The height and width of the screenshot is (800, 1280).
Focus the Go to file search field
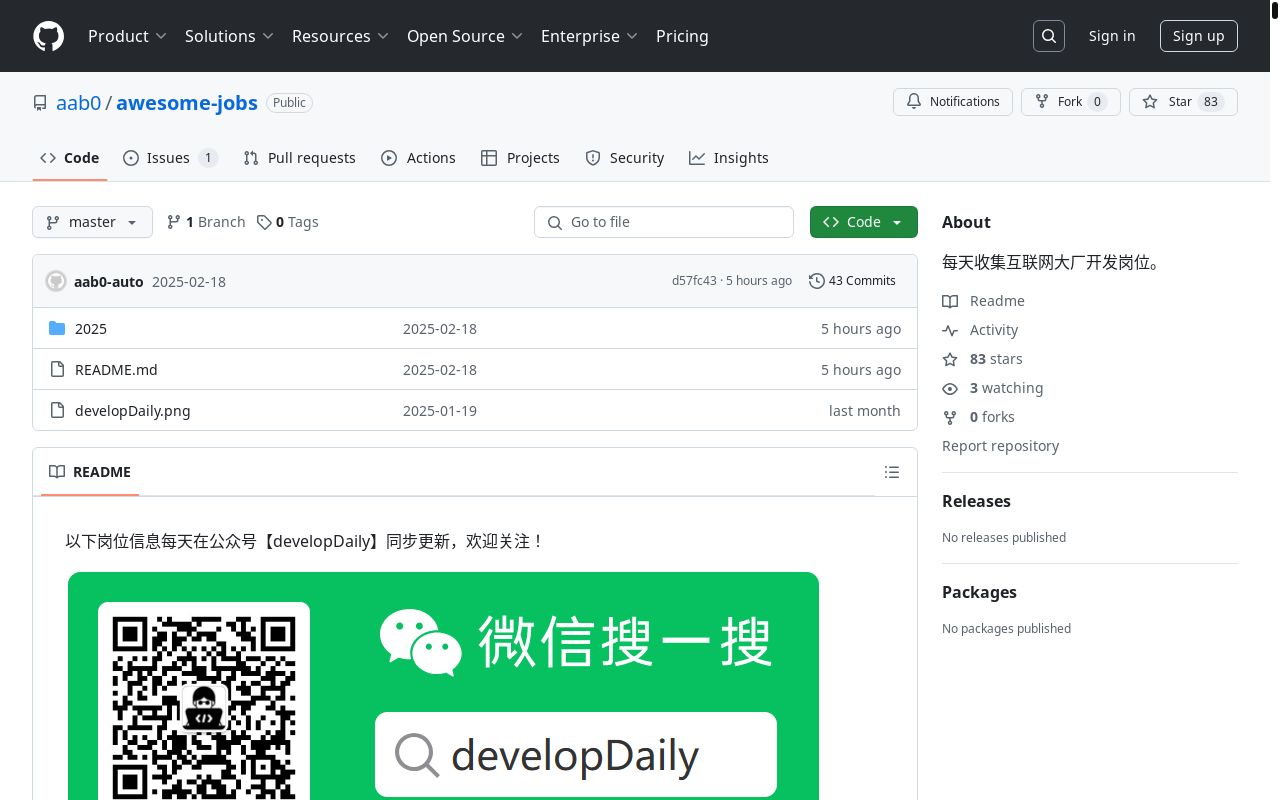coord(664,222)
